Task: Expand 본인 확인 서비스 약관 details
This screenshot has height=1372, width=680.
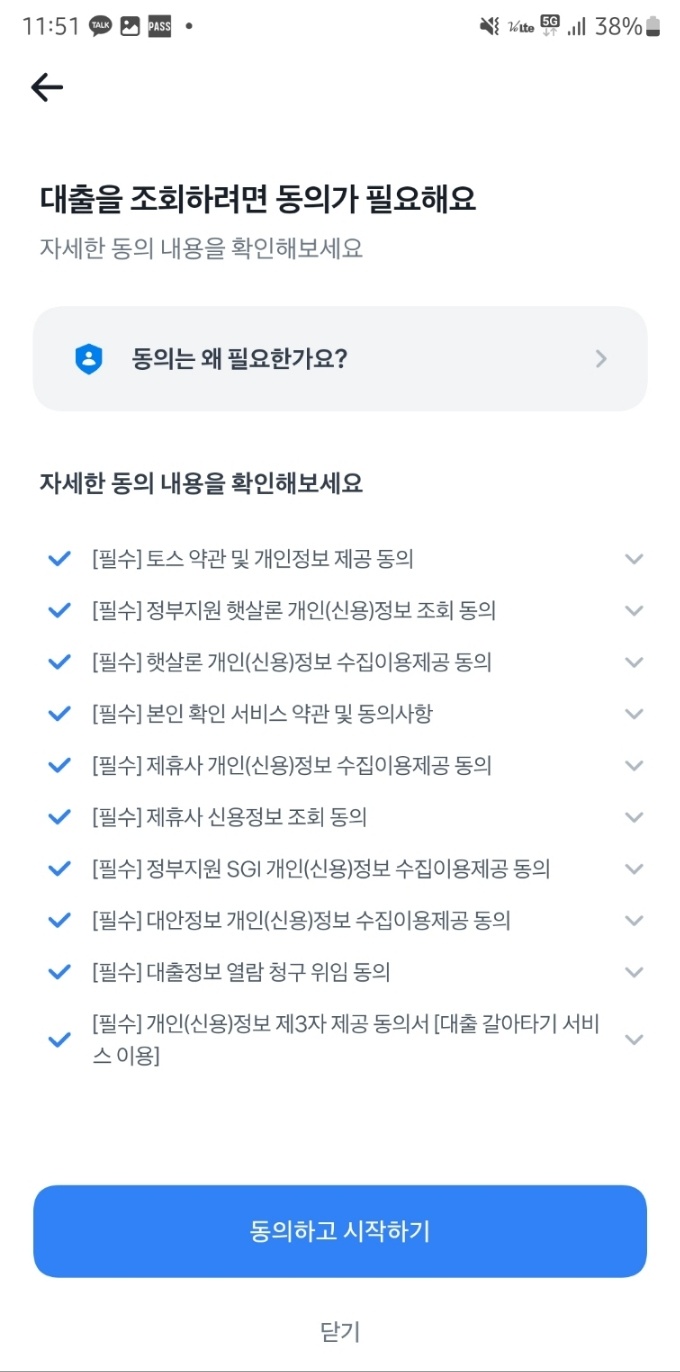Action: [633, 713]
